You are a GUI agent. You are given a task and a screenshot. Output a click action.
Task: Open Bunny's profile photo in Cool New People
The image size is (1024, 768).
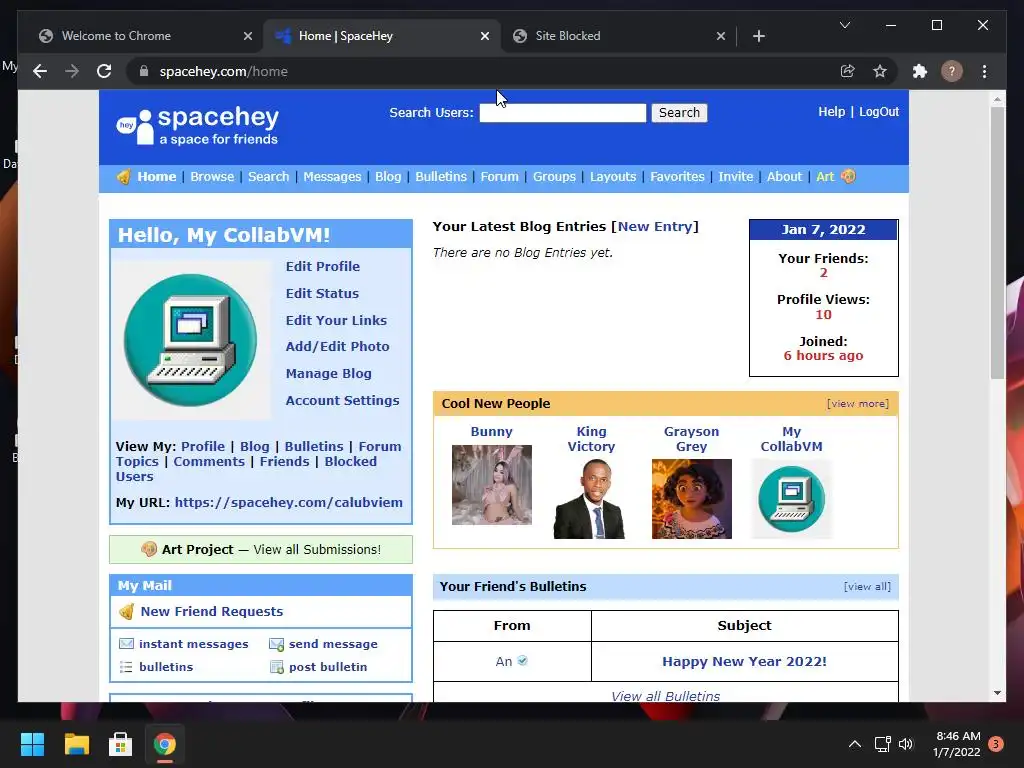492,485
